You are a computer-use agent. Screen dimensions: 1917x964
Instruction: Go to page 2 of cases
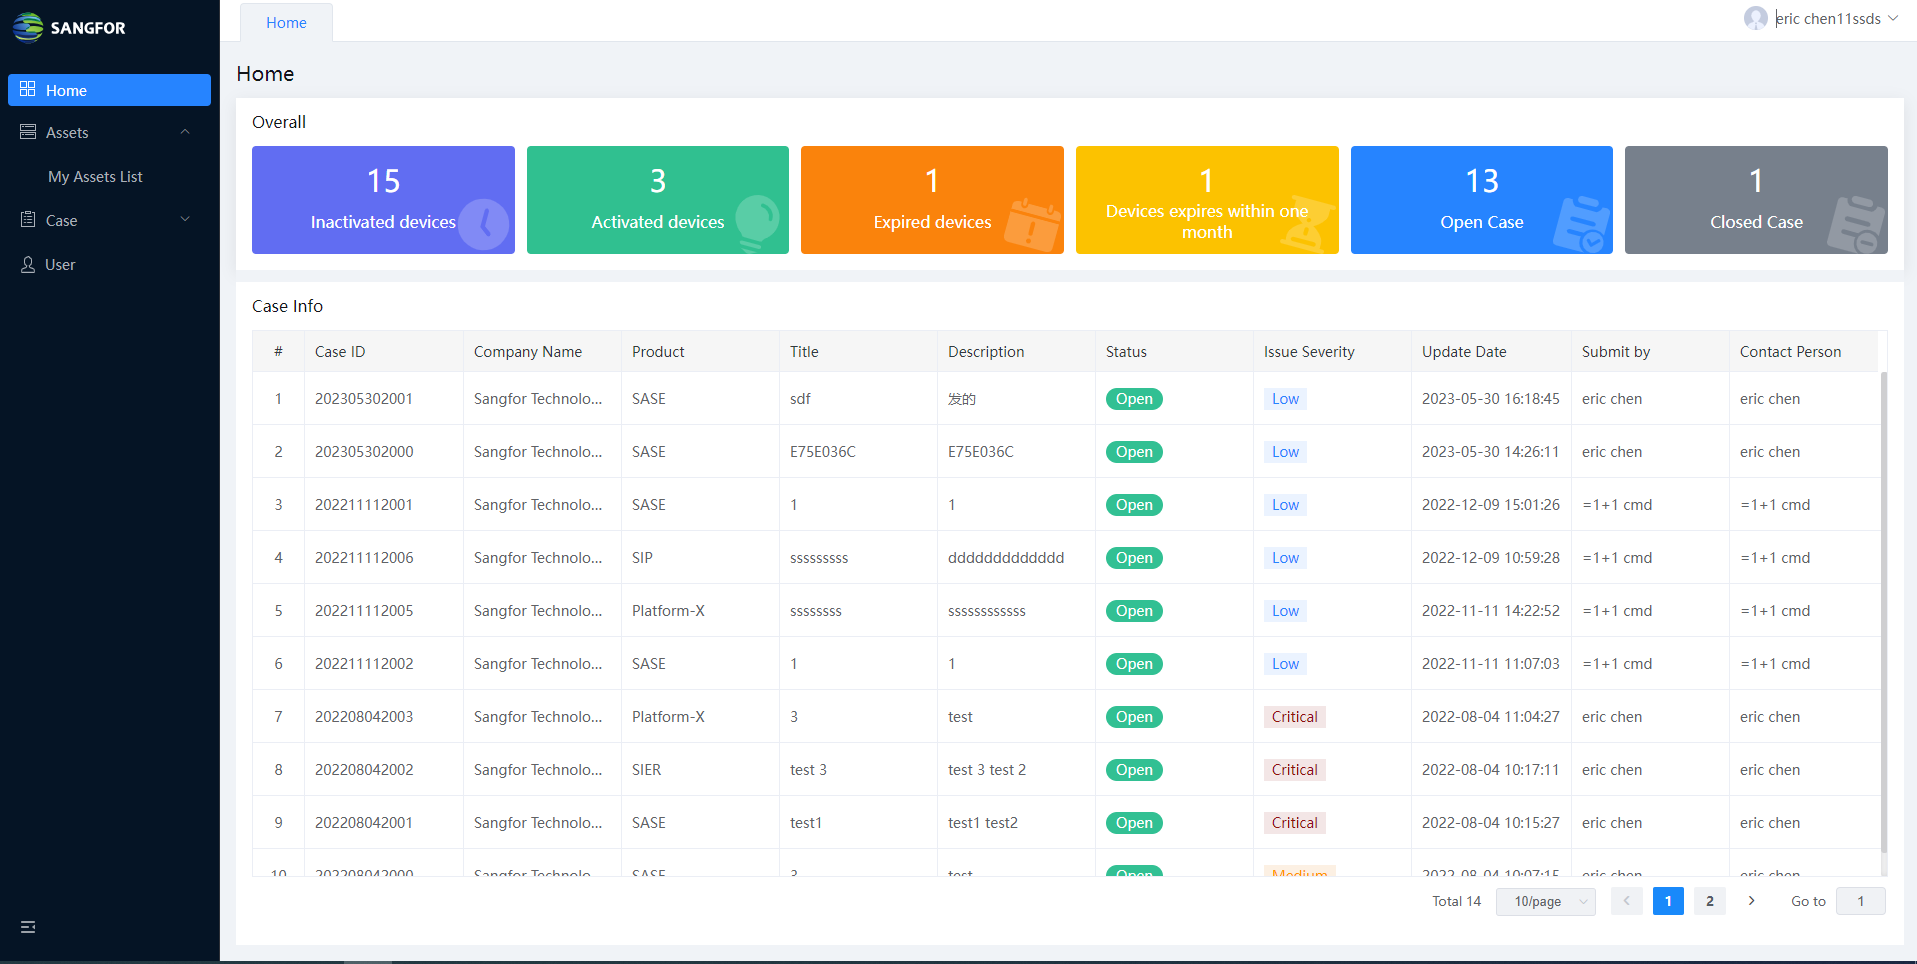(x=1709, y=901)
